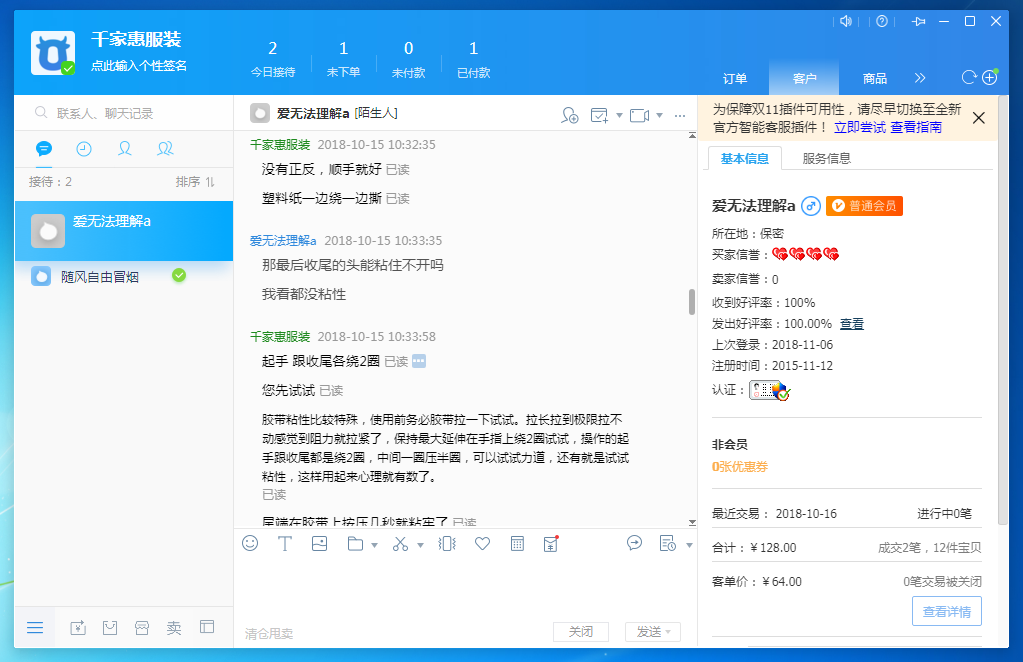The width and height of the screenshot is (1023, 662).
Task: Open the calculator tool
Action: pos(517,543)
